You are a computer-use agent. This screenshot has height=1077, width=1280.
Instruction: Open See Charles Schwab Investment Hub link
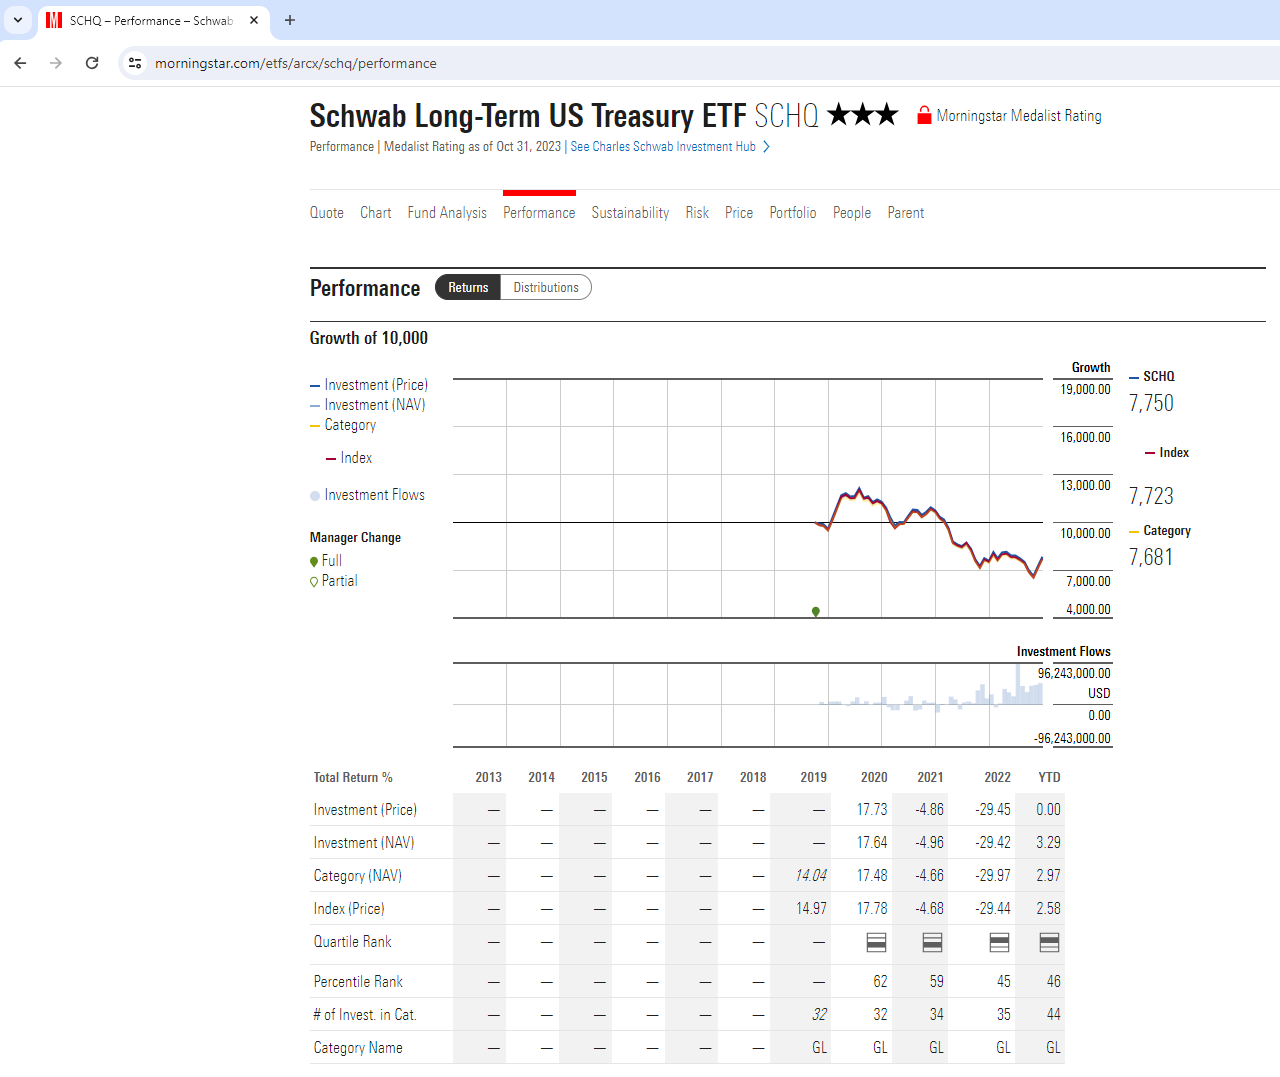(663, 147)
